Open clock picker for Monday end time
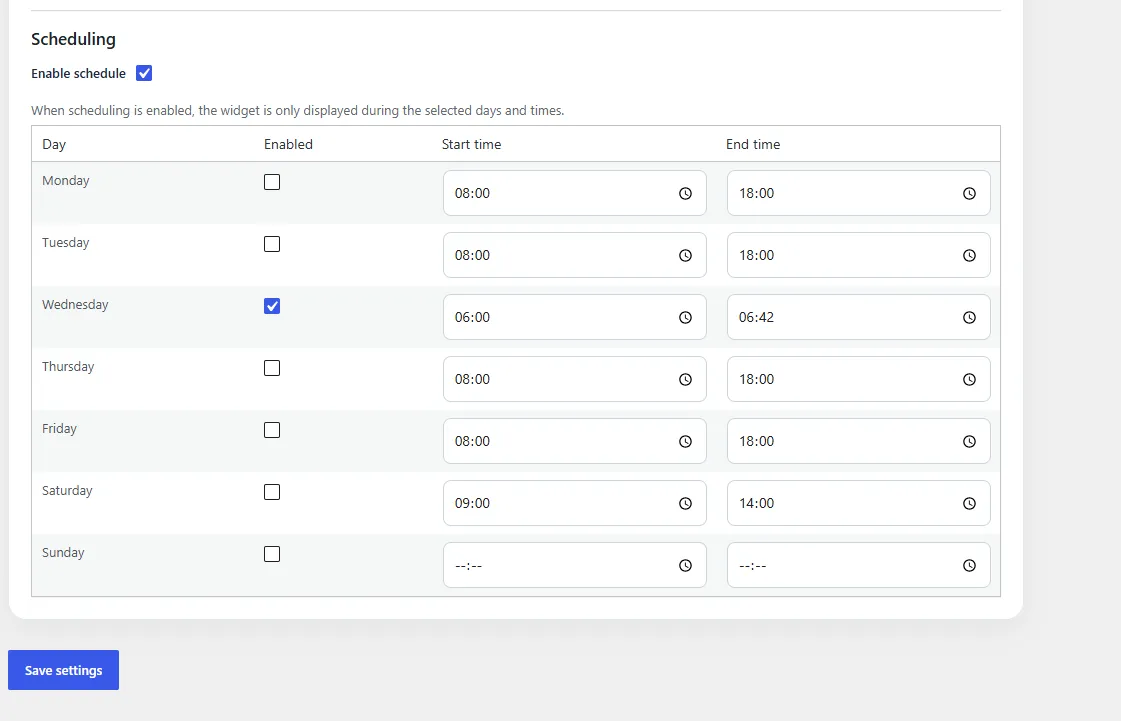1121x721 pixels. coord(969,193)
